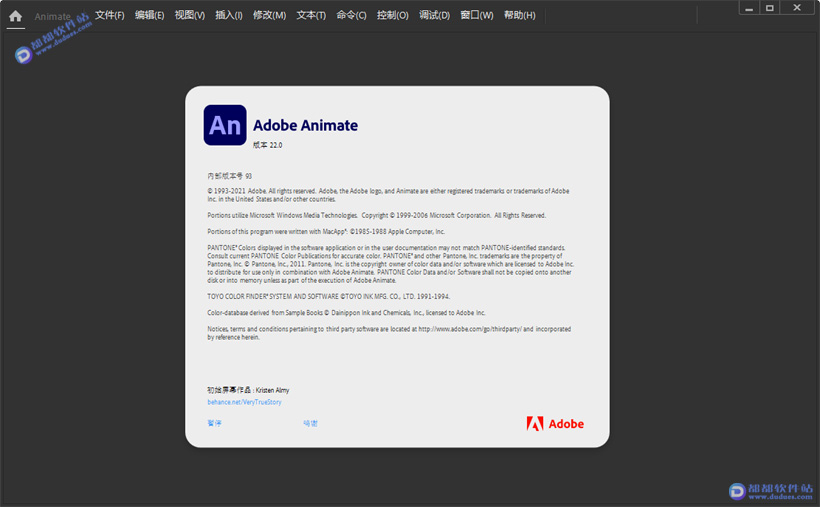
Task: Click the Animate label beside the Home icon
Action: pos(52,17)
